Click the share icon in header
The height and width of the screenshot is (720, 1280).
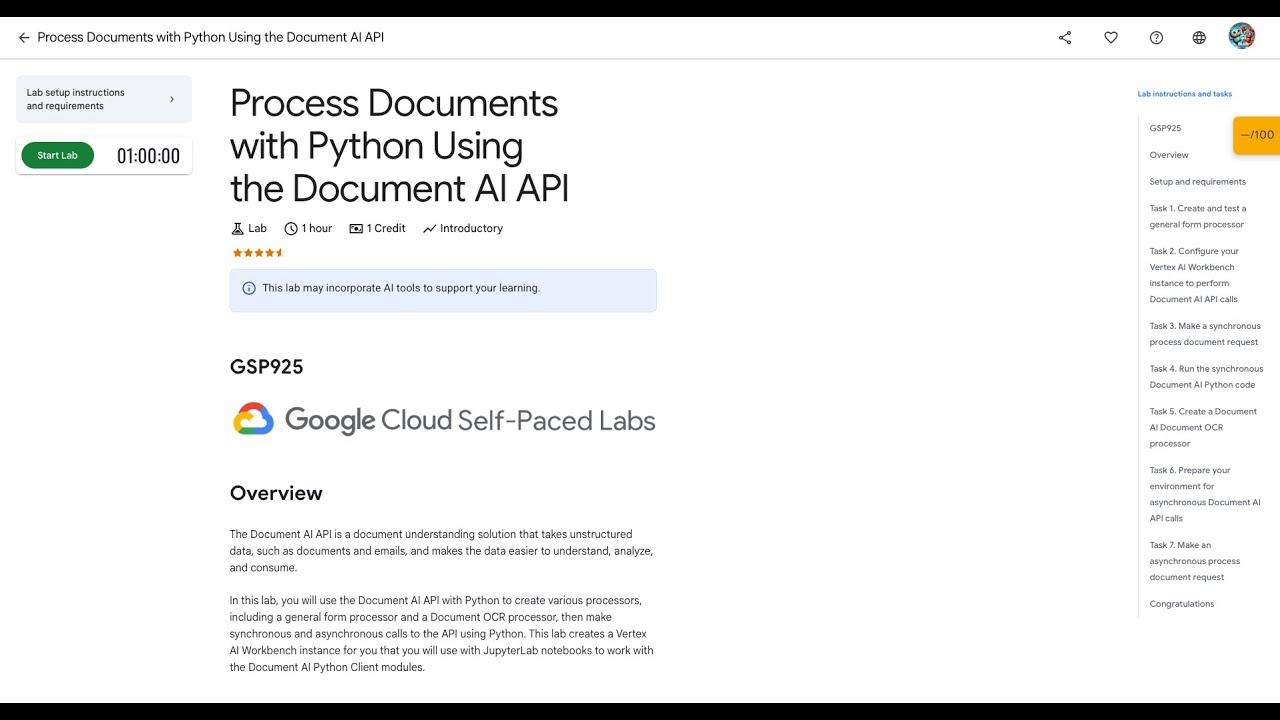point(1065,38)
